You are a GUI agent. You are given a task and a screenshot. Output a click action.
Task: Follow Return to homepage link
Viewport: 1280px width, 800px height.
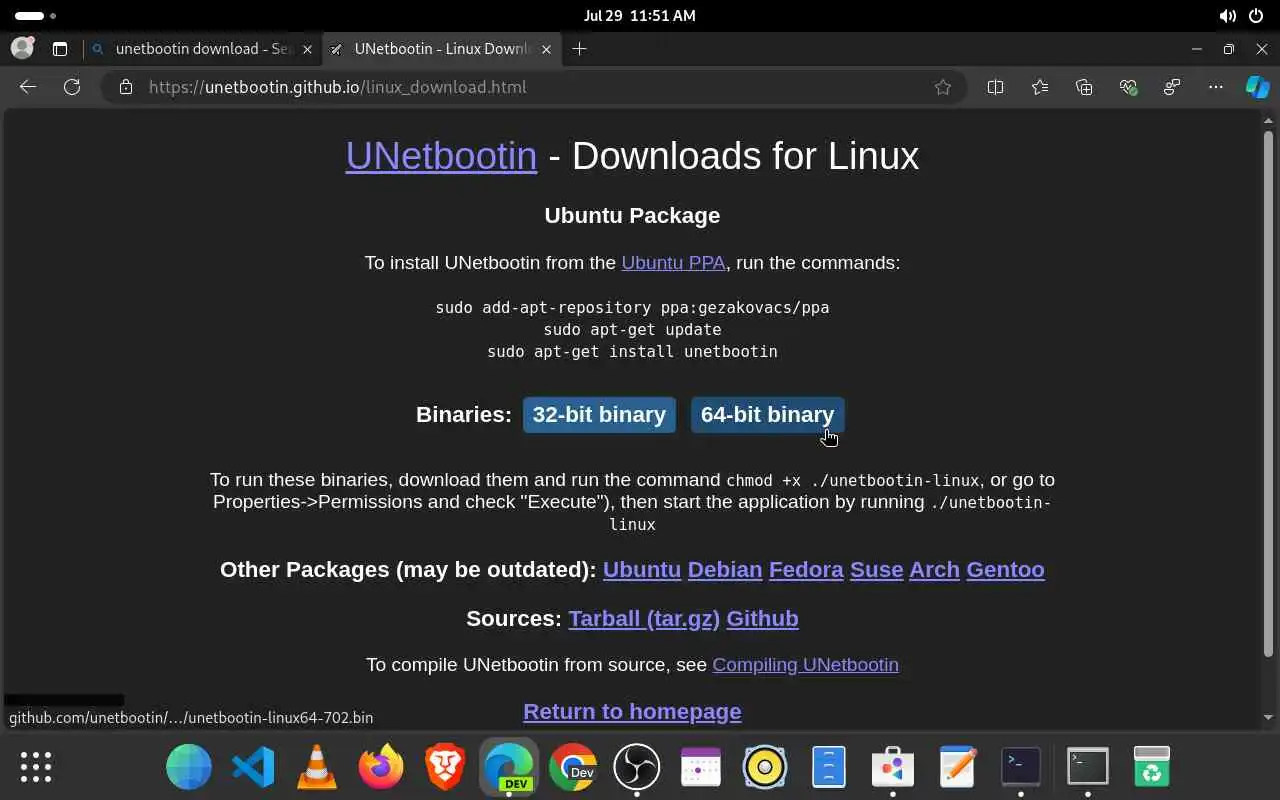(632, 711)
